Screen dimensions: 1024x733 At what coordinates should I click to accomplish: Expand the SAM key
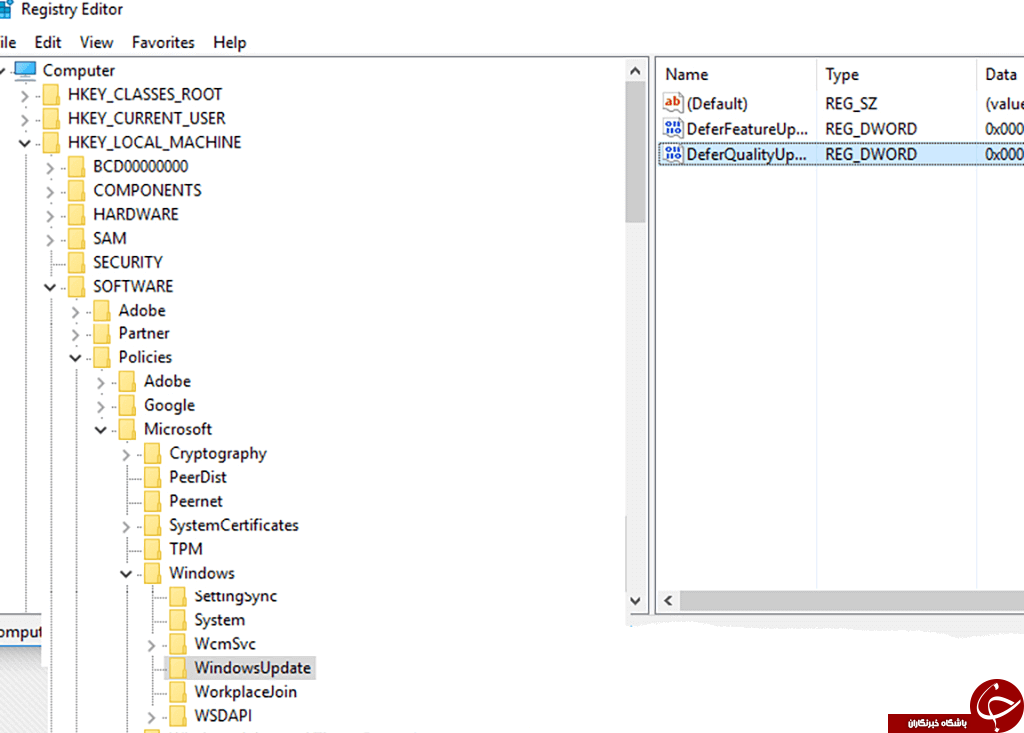pos(50,240)
